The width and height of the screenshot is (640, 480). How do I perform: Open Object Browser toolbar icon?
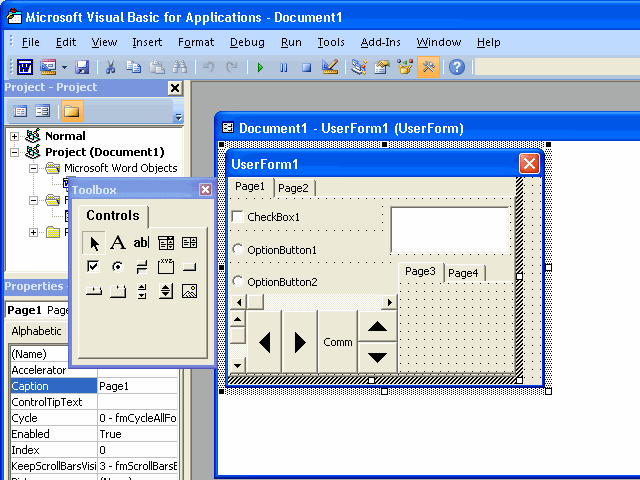tap(405, 67)
